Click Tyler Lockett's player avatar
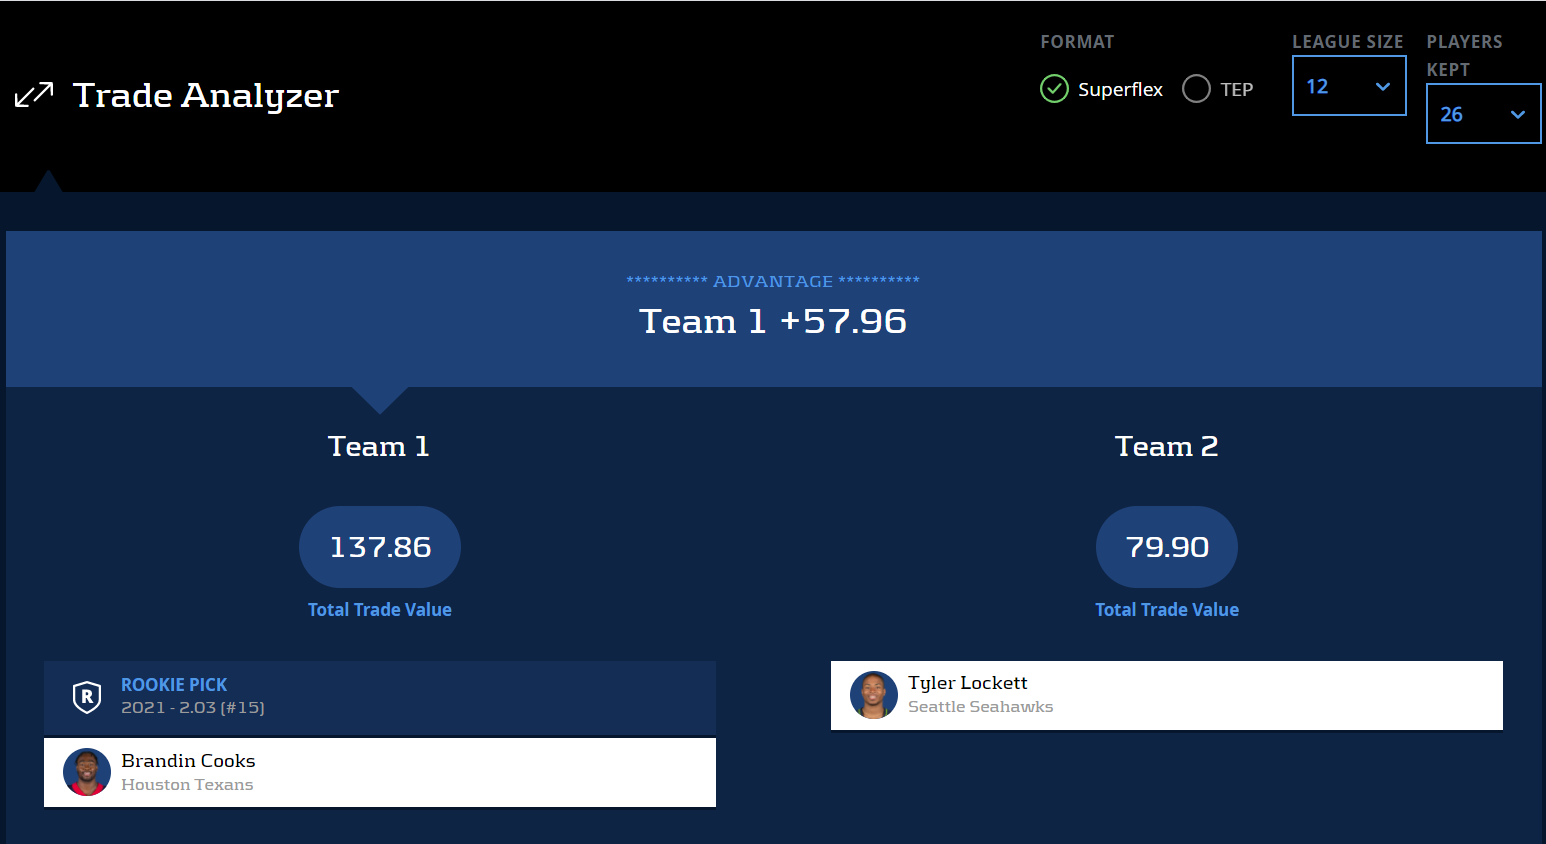The height and width of the screenshot is (844, 1546). click(x=874, y=695)
